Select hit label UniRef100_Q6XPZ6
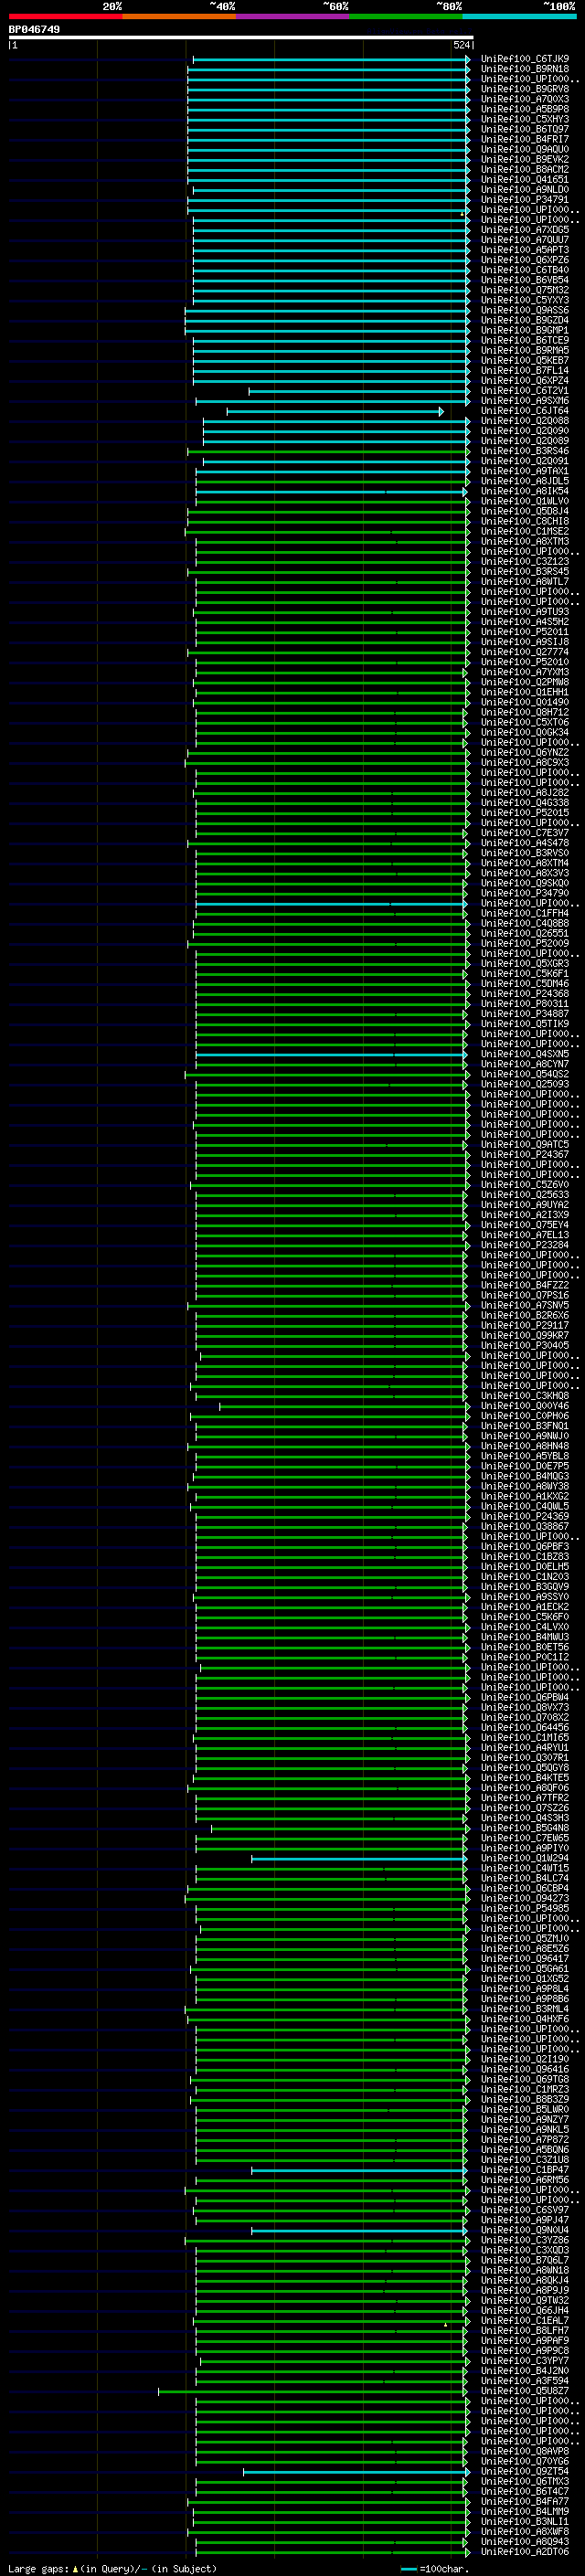Screen dimensions: 585x2576 [x=525, y=260]
